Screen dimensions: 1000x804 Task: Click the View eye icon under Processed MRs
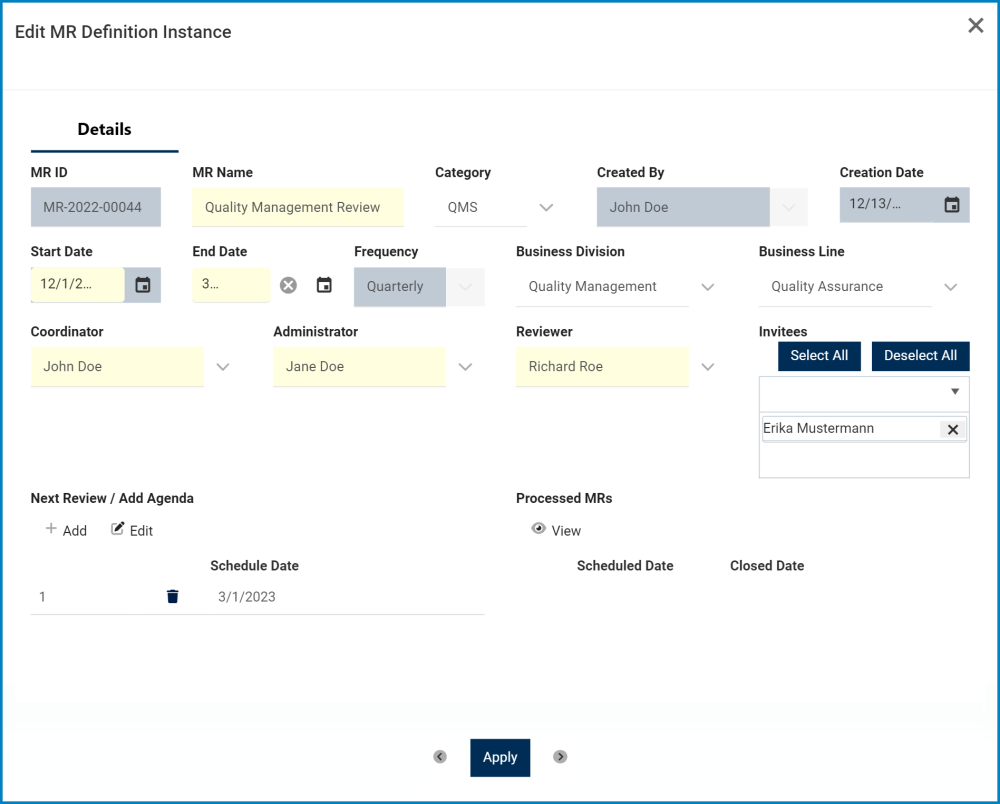(x=539, y=529)
